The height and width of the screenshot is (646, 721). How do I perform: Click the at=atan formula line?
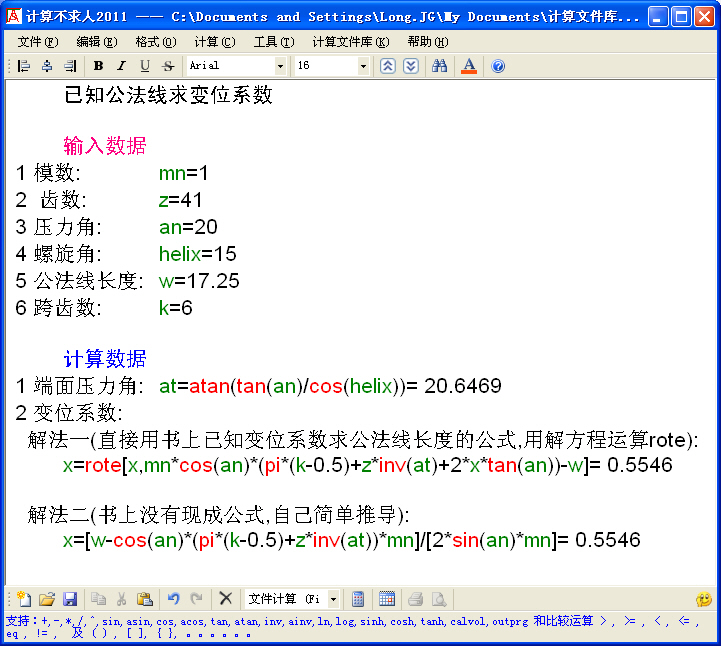330,386
